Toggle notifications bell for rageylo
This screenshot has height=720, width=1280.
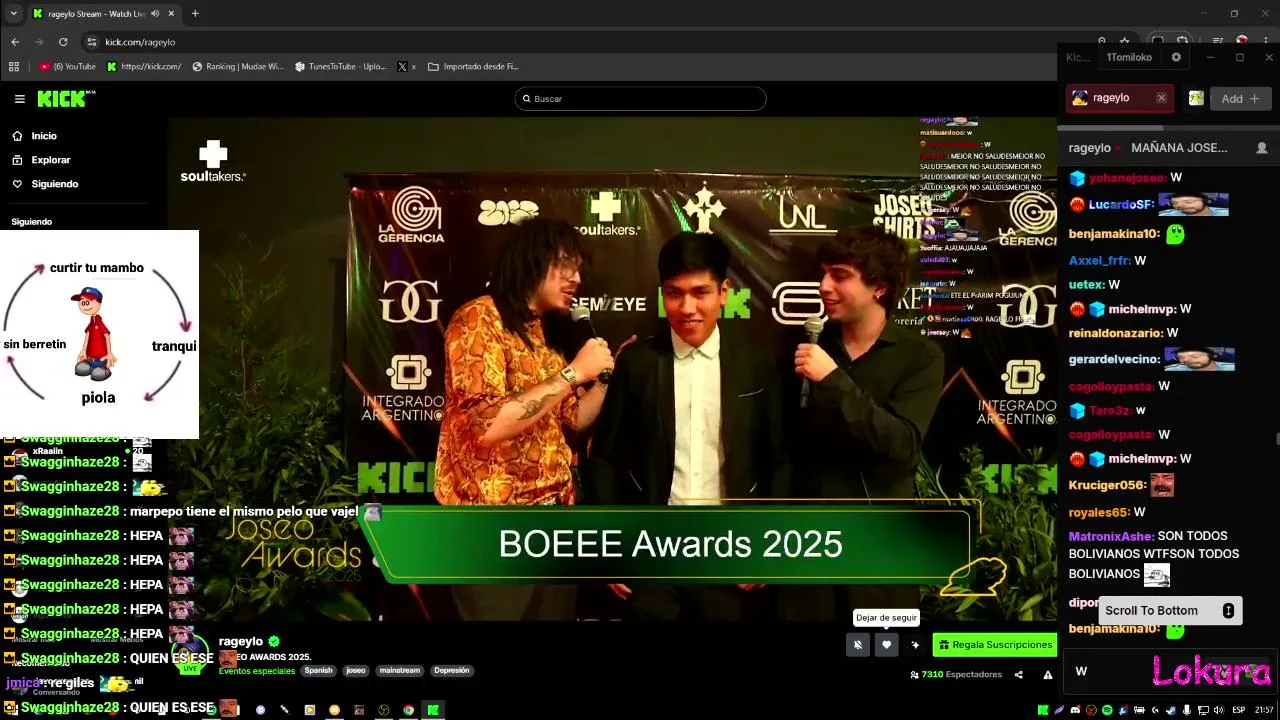[857, 645]
